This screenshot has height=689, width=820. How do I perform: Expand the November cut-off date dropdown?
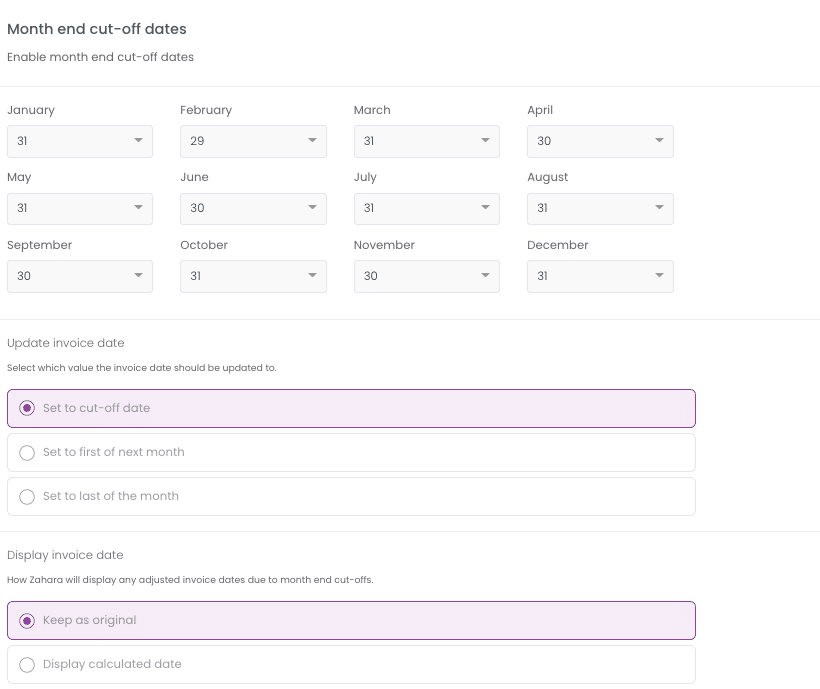[427, 276]
